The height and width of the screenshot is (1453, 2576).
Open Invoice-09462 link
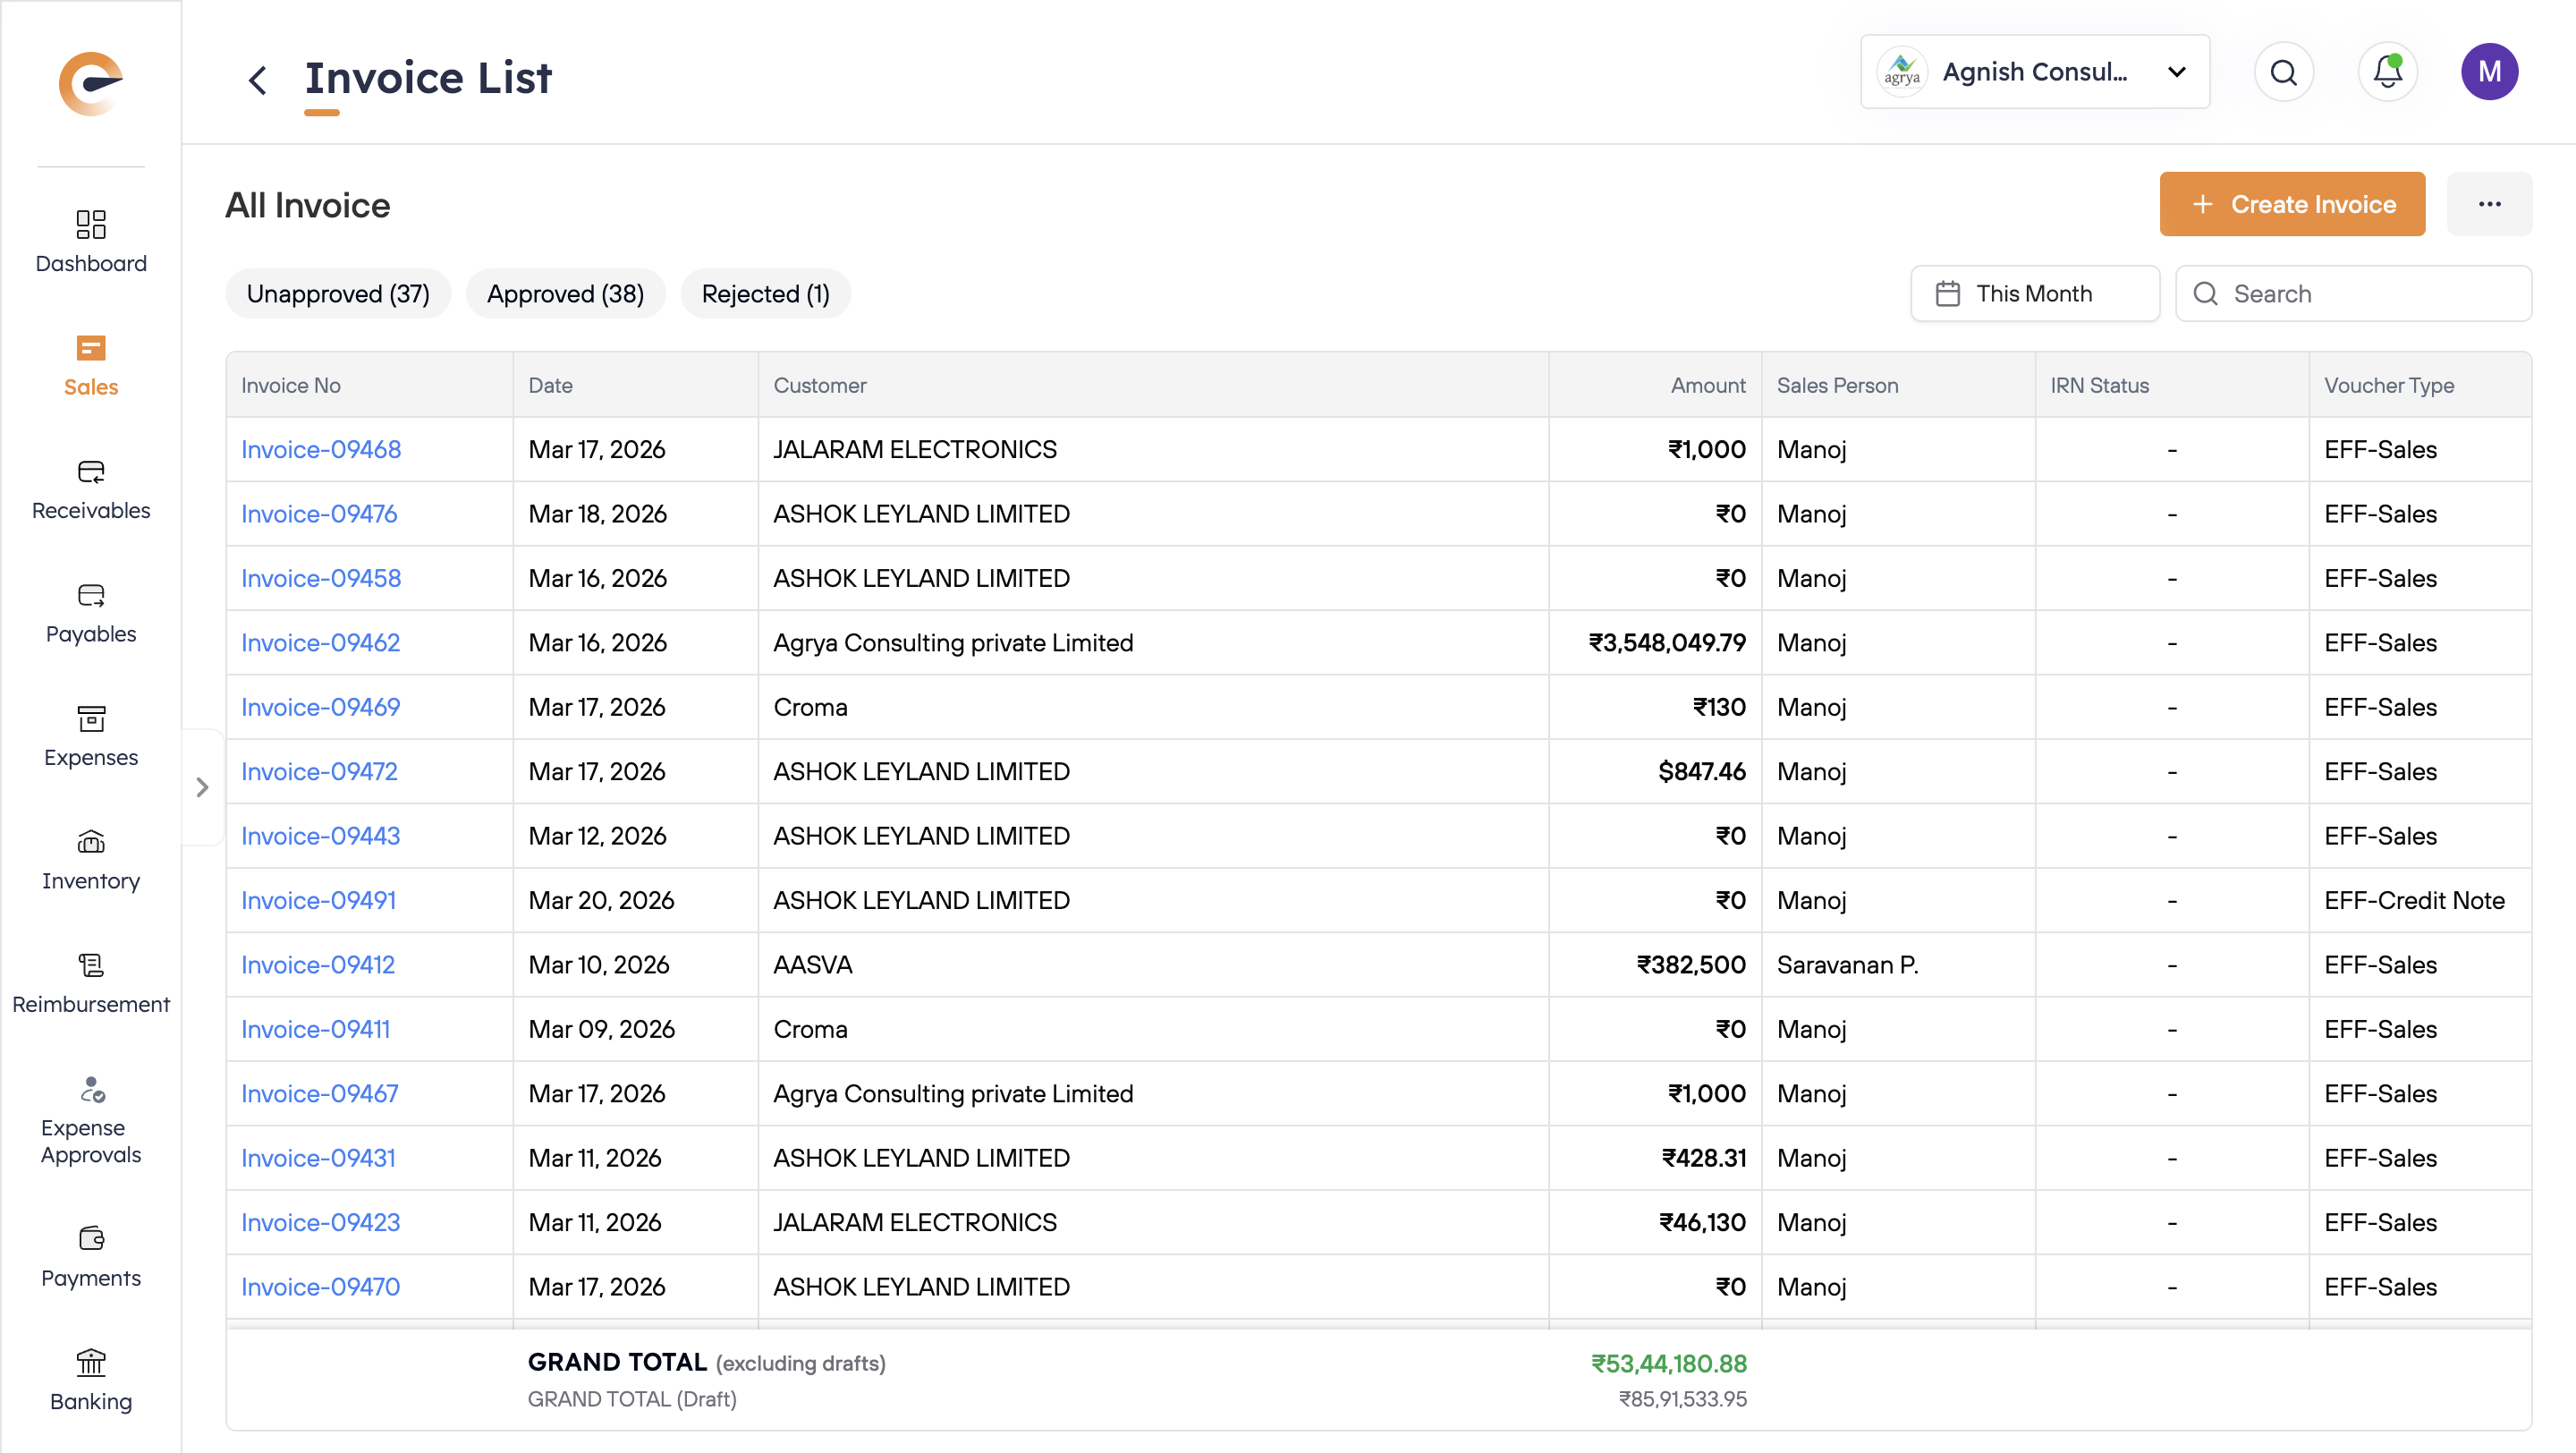pyautogui.click(x=320, y=642)
